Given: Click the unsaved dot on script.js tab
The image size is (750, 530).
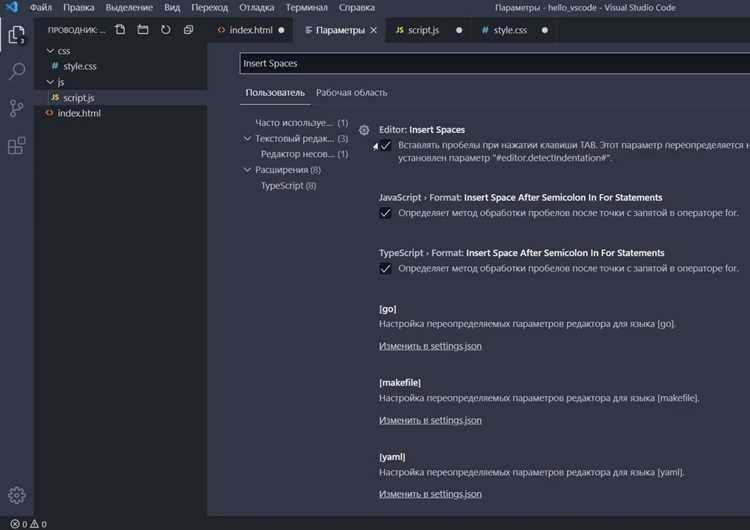Looking at the screenshot, I should 459,30.
